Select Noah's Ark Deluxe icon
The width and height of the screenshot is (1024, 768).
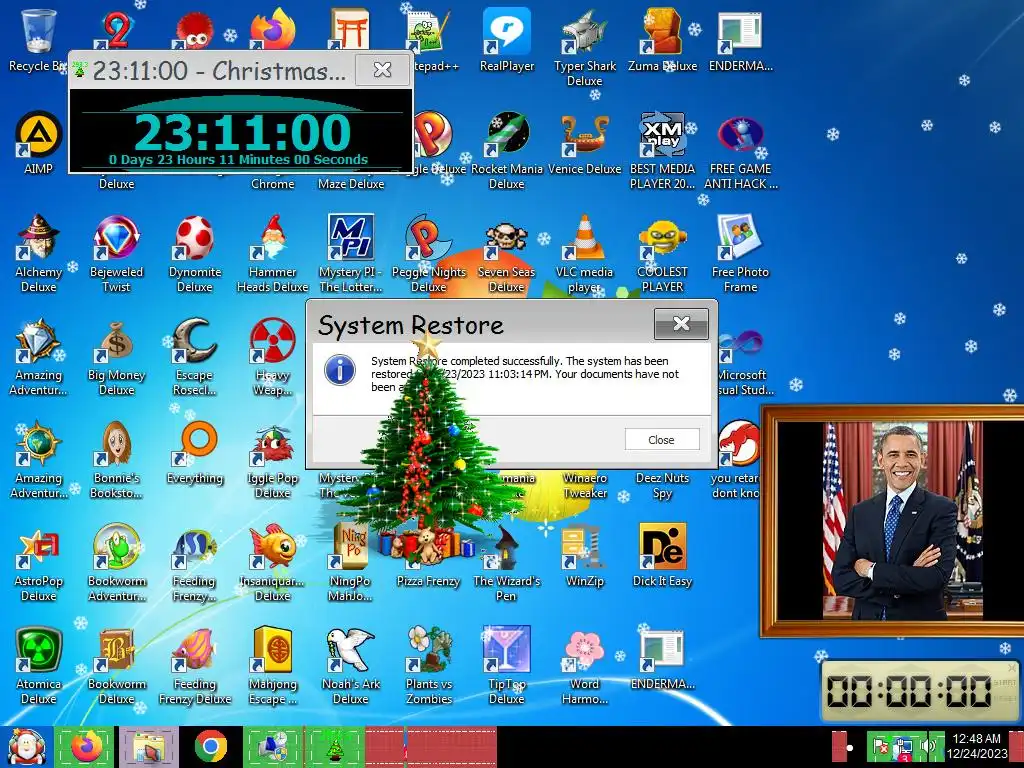[x=351, y=666]
